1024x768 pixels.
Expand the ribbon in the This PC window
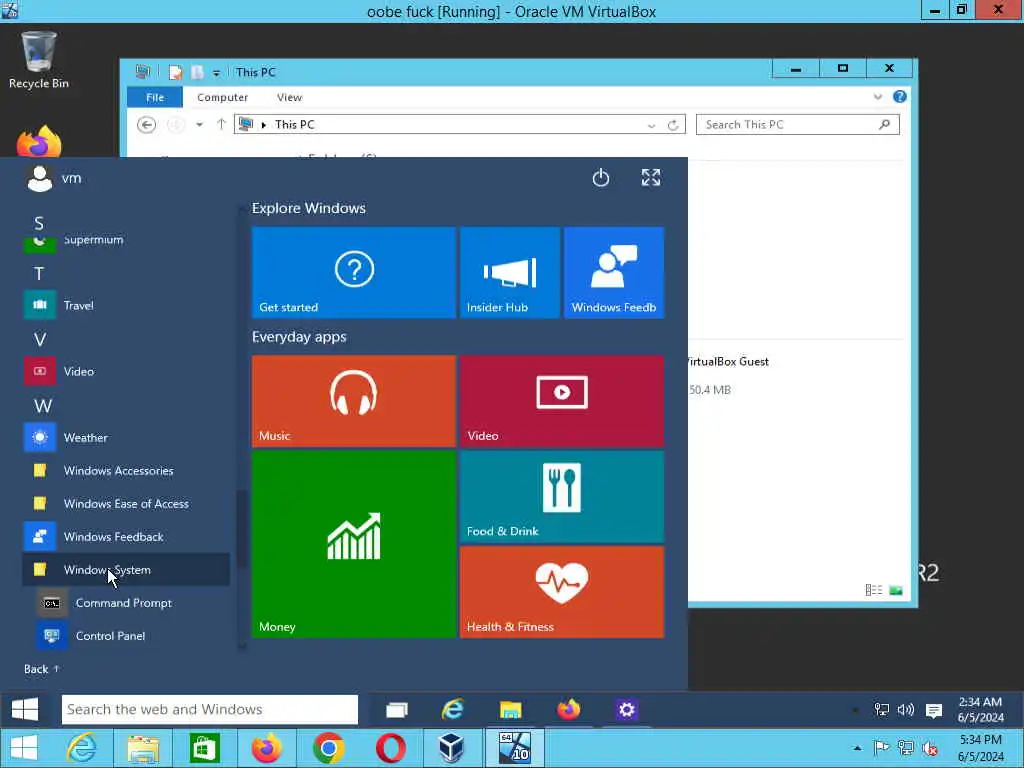point(878,97)
